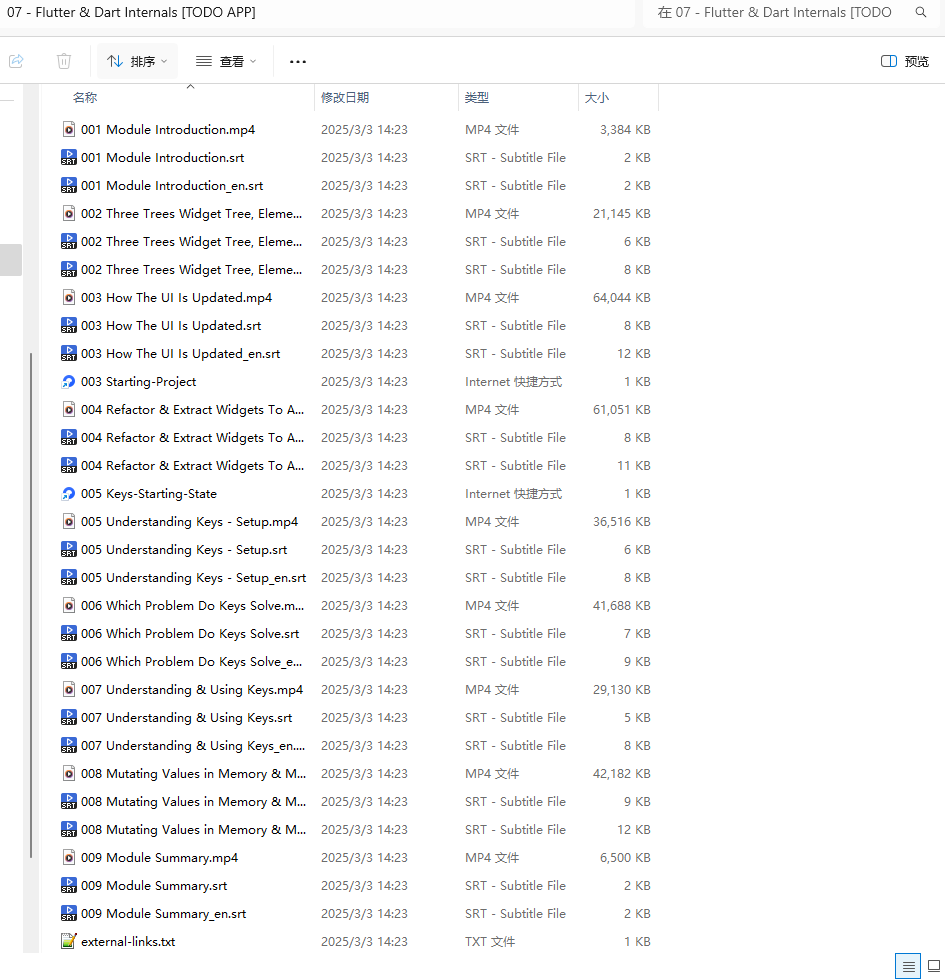Click SRT icon of 007 Understanding & Using Keys.srt

pyautogui.click(x=69, y=717)
